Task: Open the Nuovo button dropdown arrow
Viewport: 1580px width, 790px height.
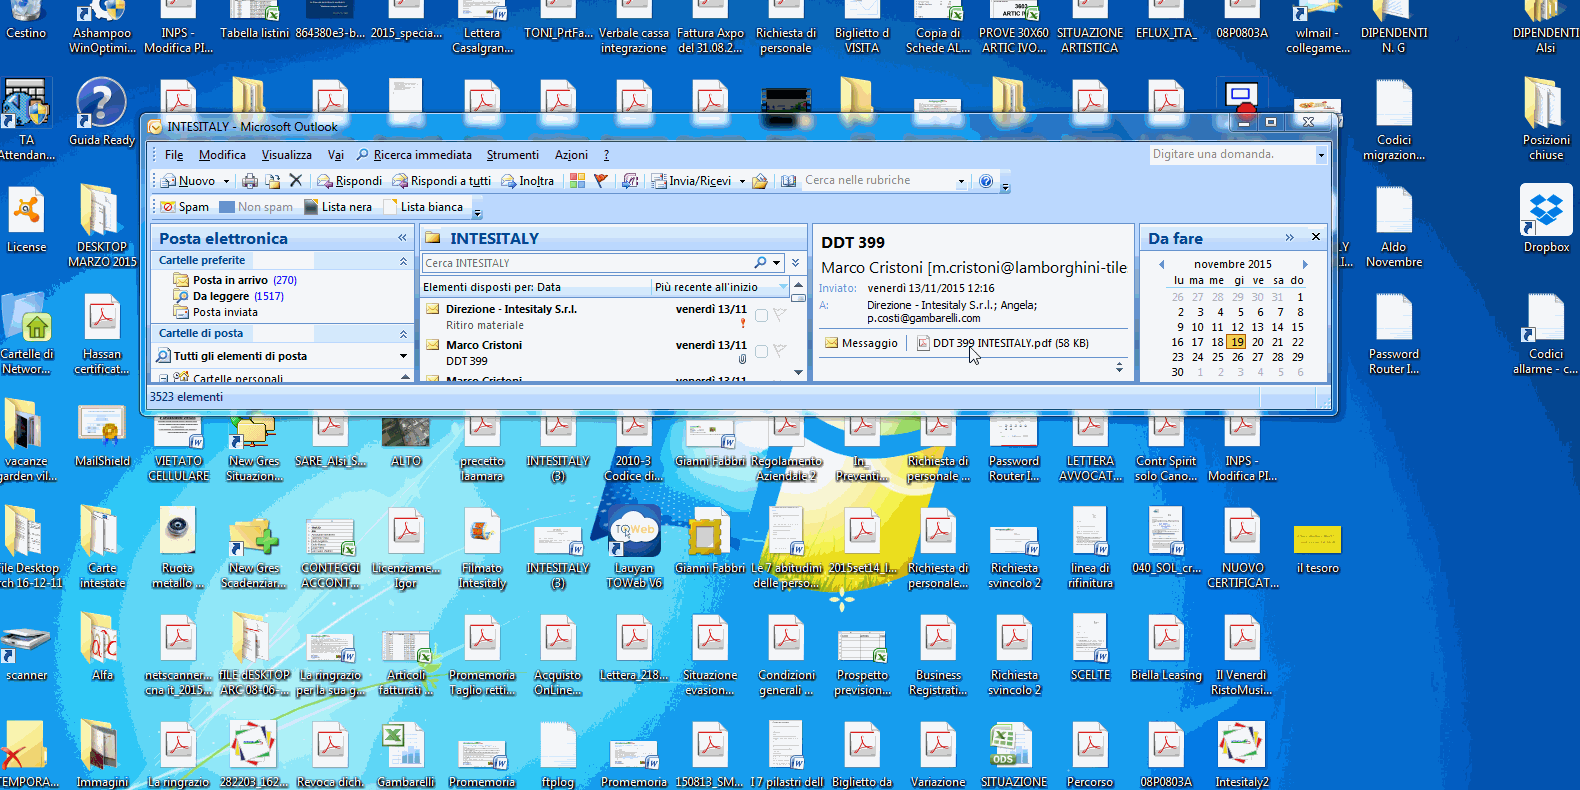Action: [x=226, y=181]
